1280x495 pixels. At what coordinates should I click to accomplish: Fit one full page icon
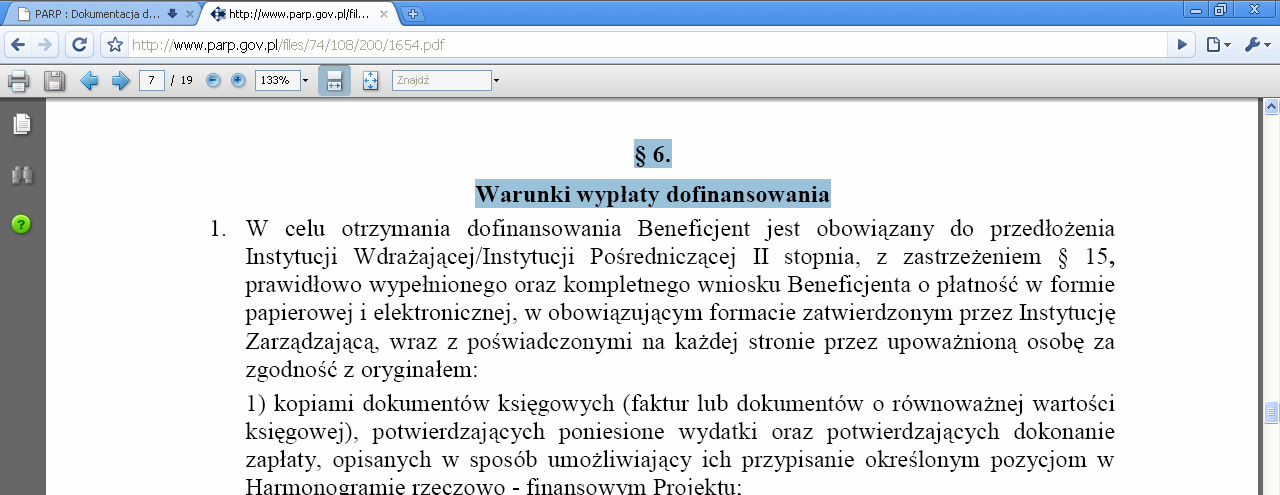[370, 81]
